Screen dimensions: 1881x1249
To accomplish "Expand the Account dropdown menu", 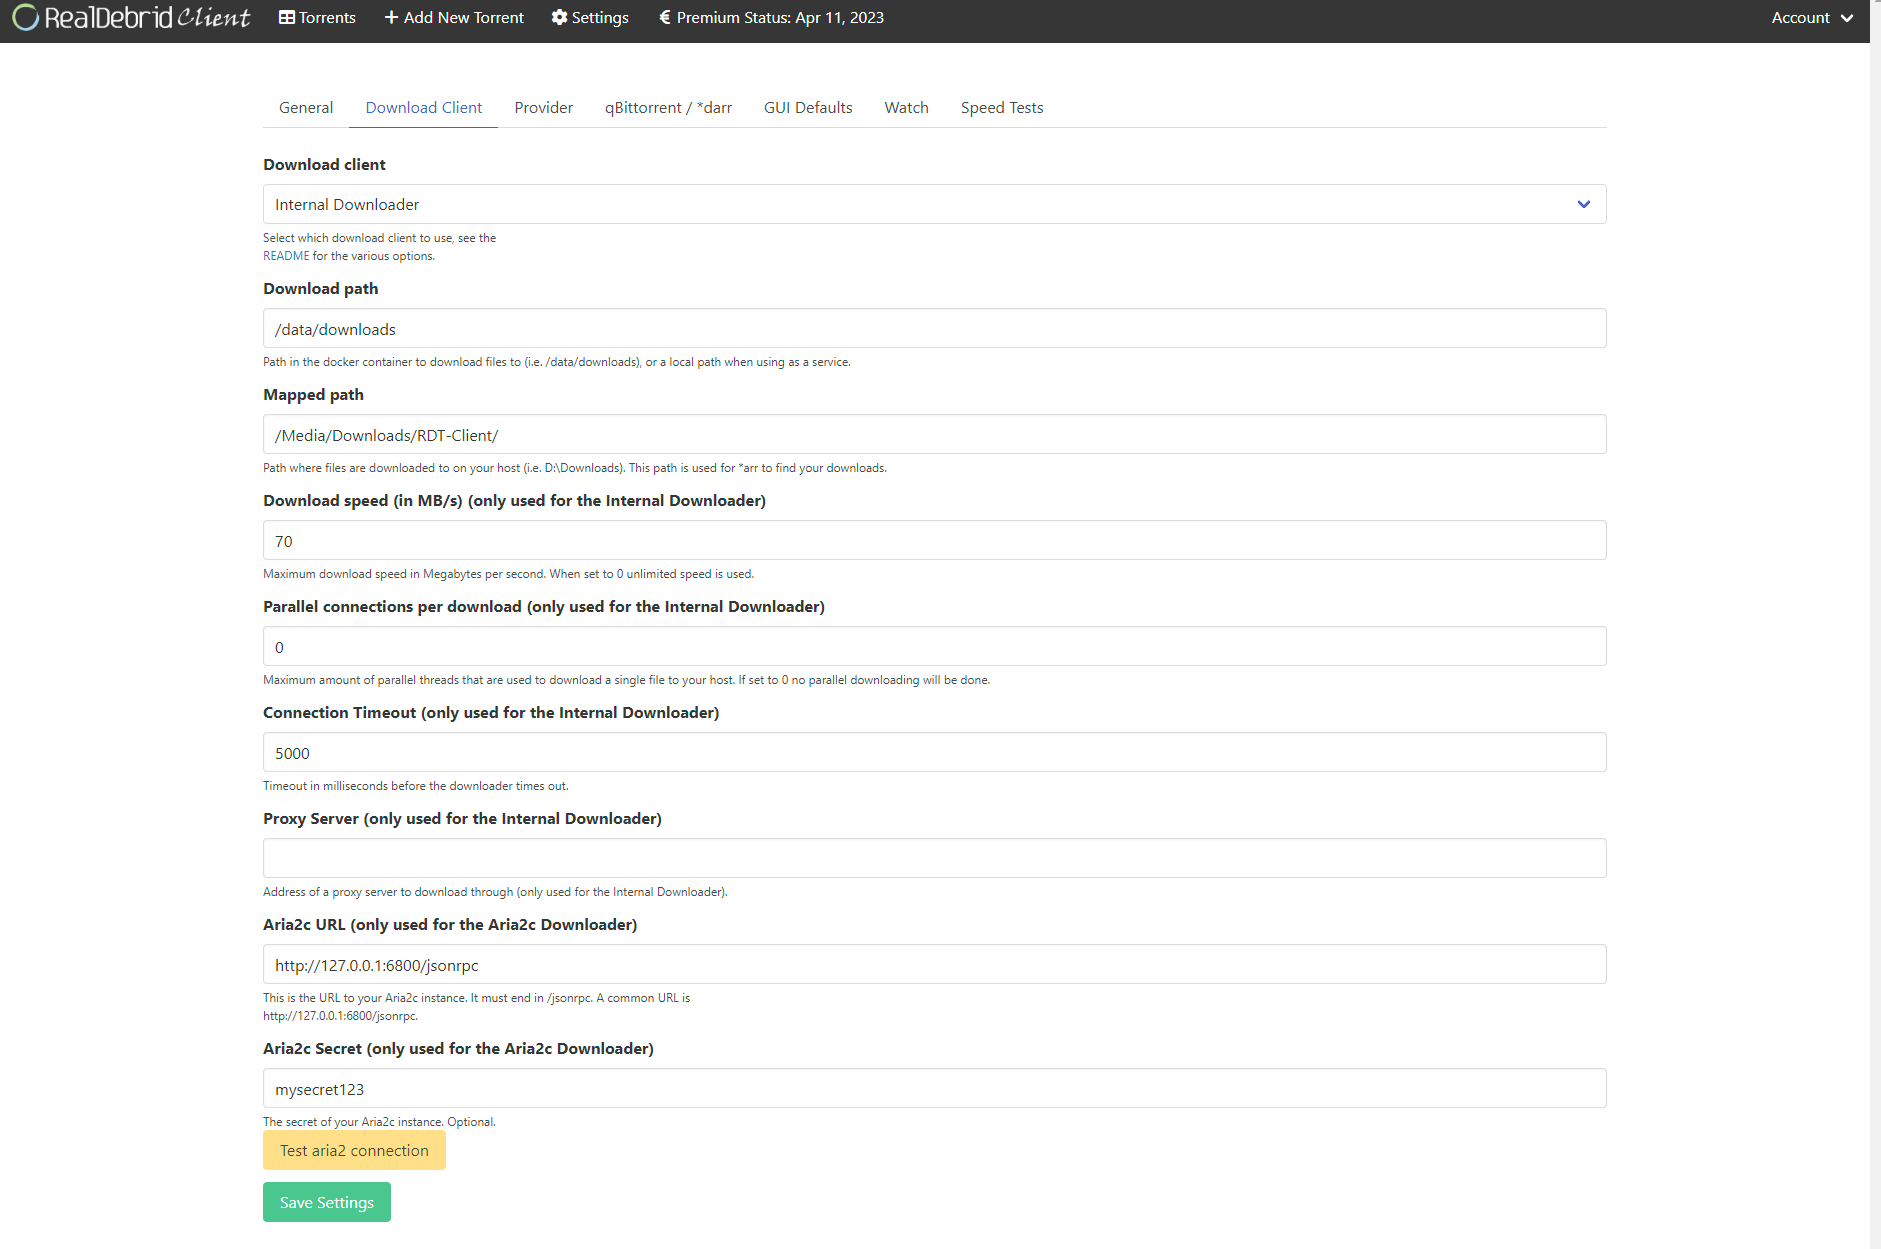I will (x=1811, y=17).
